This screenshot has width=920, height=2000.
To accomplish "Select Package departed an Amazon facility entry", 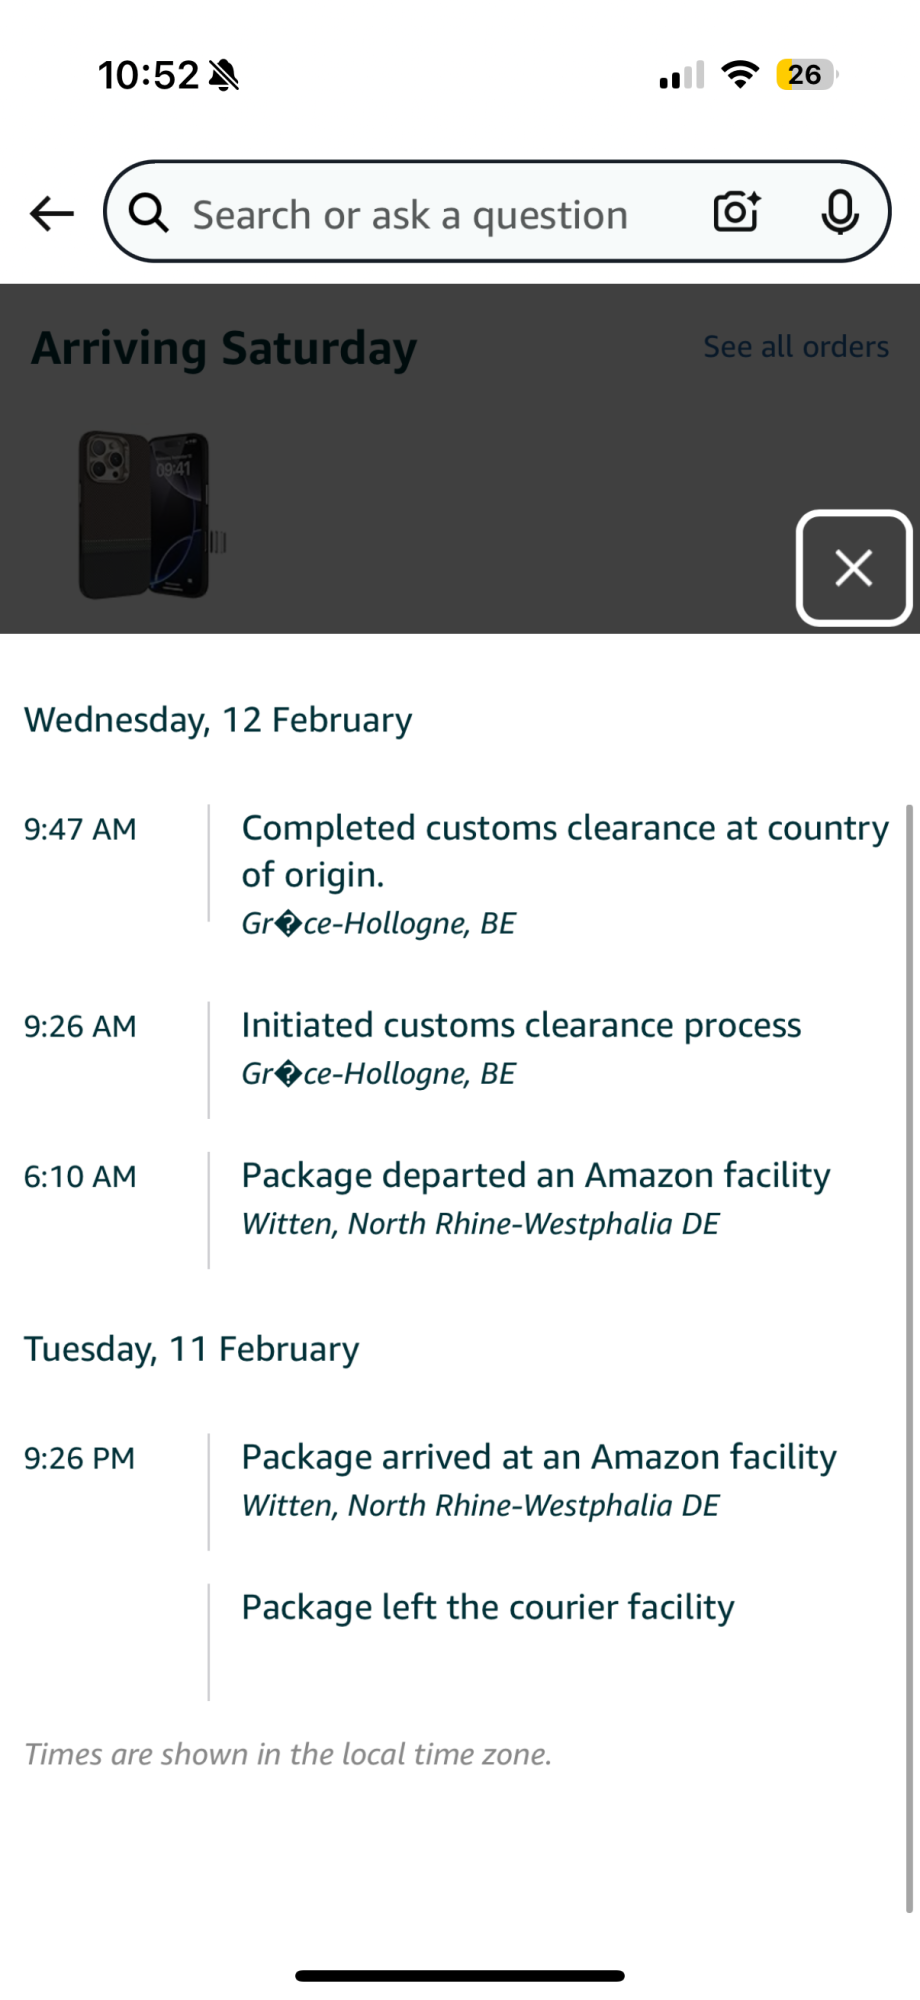I will [x=536, y=1198].
